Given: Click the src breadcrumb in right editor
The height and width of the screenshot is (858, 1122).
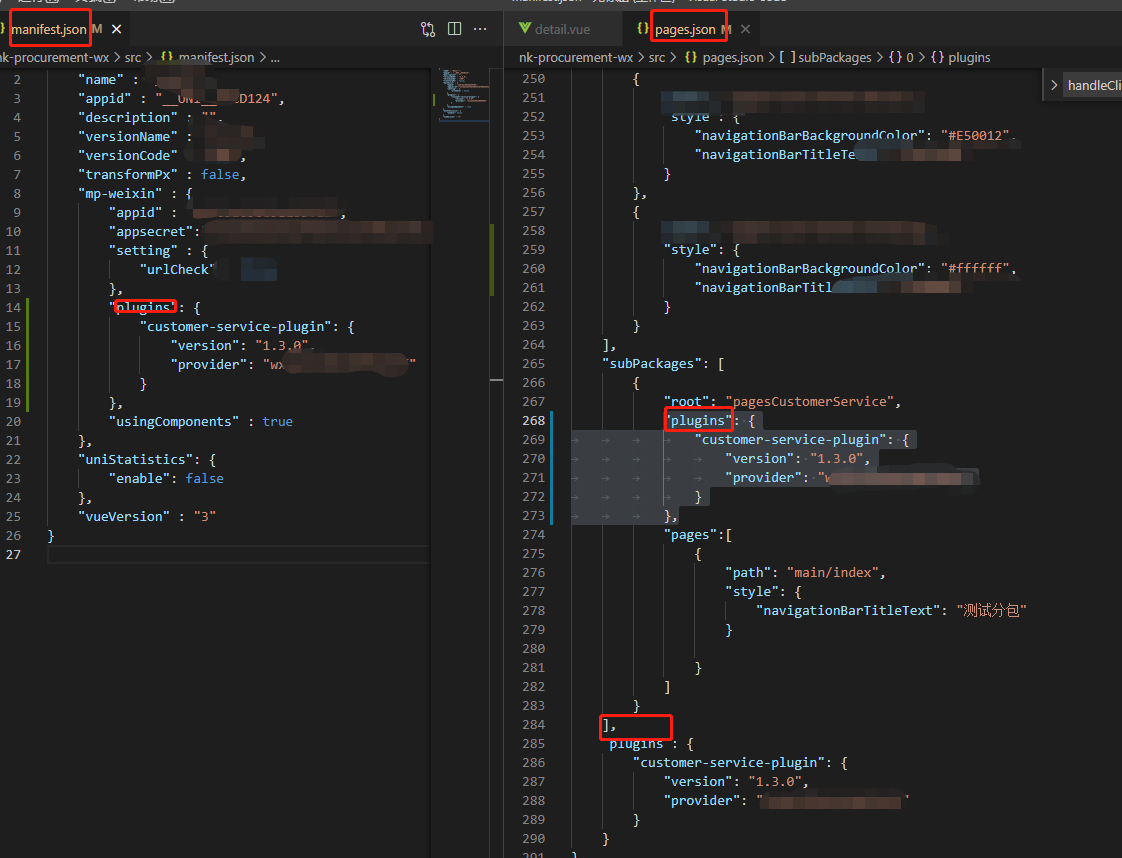Looking at the screenshot, I should pos(657,57).
